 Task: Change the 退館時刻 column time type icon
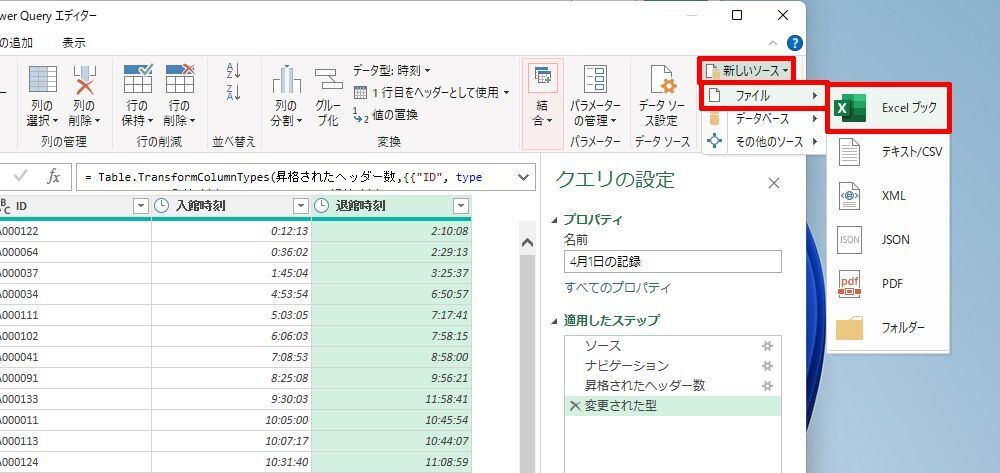coord(323,206)
